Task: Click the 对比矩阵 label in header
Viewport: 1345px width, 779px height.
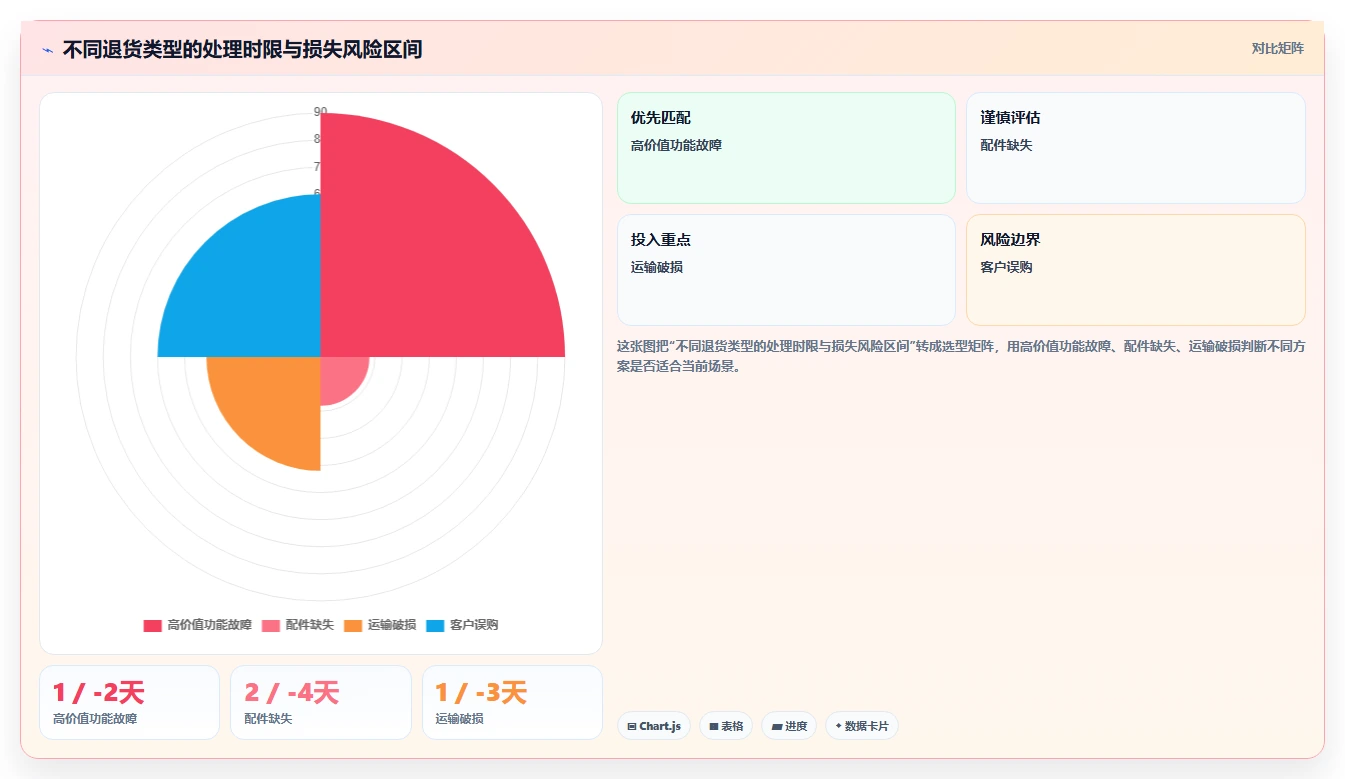Action: point(1277,48)
